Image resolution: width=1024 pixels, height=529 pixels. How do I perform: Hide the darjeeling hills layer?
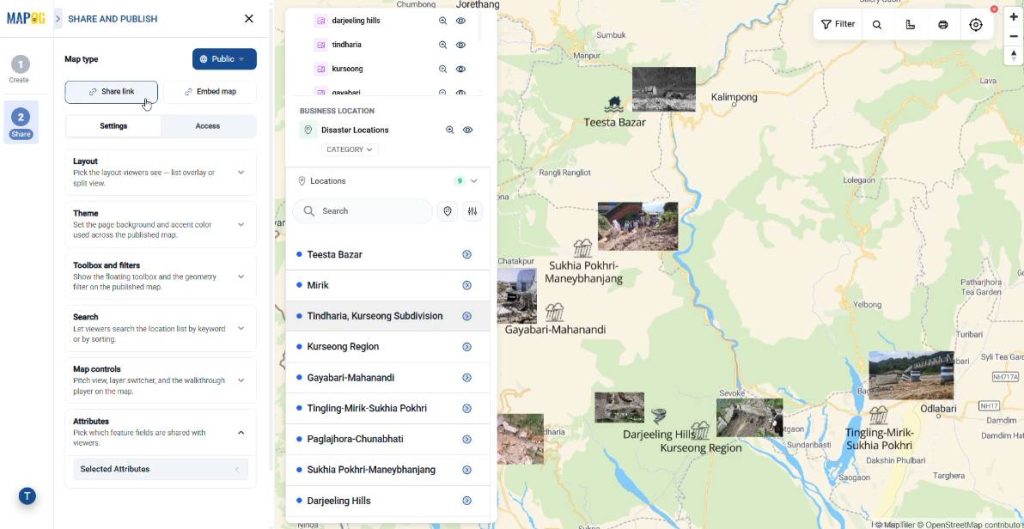461,21
